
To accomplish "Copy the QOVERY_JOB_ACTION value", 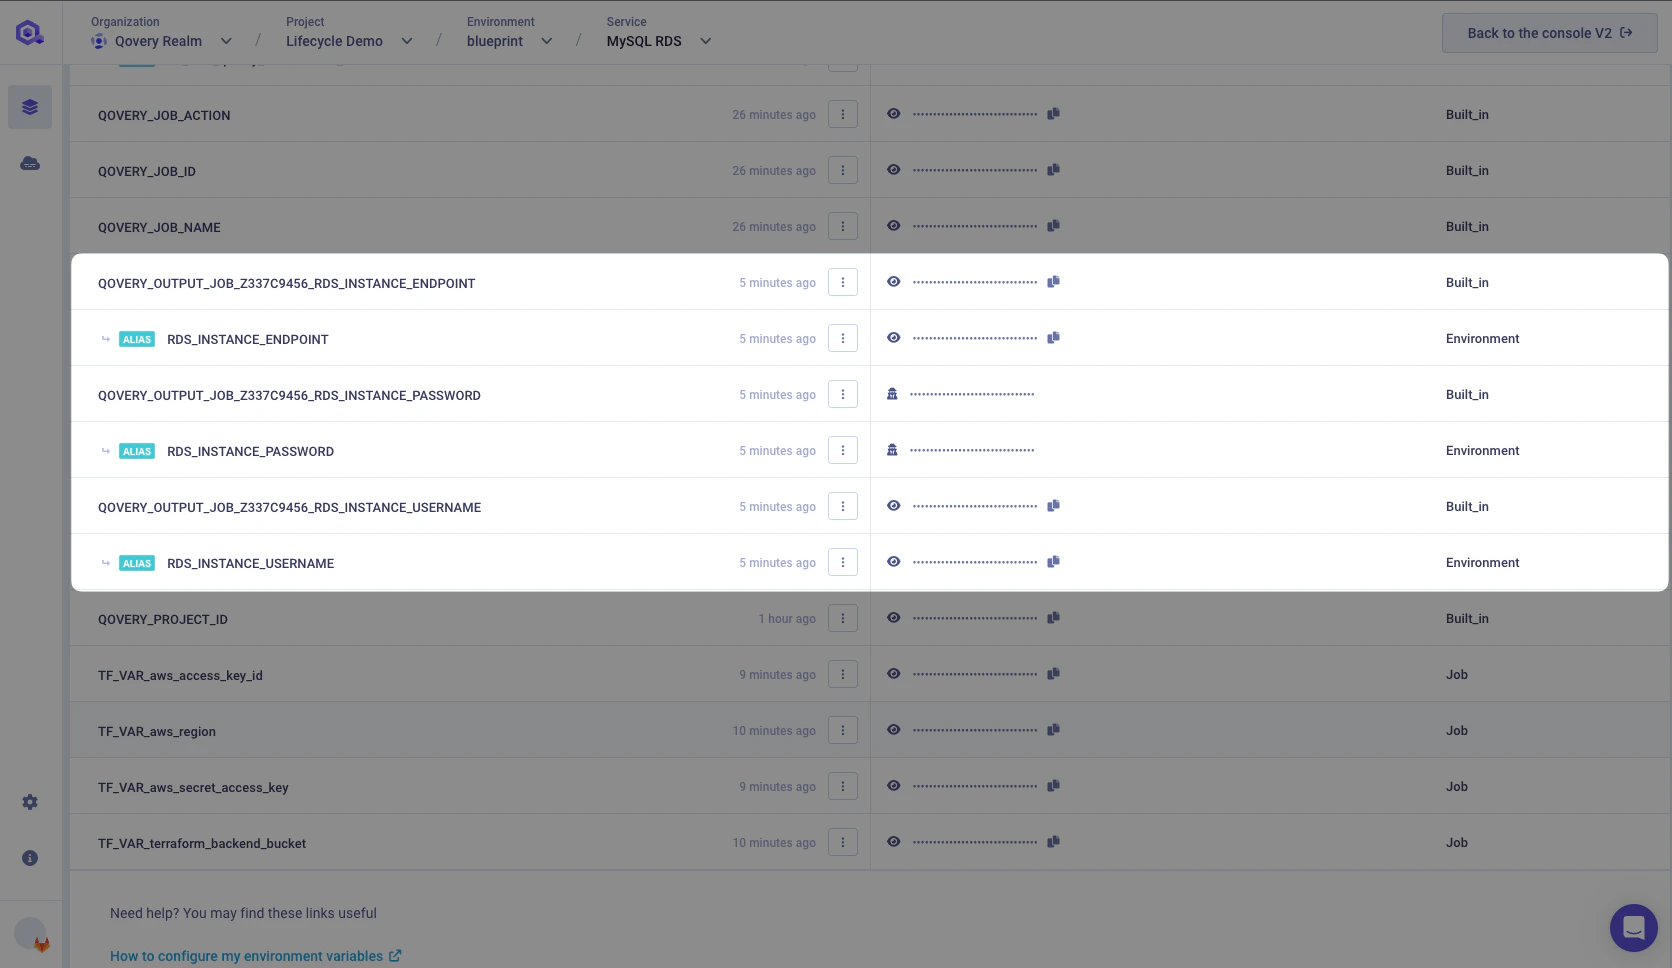I will click(1053, 114).
